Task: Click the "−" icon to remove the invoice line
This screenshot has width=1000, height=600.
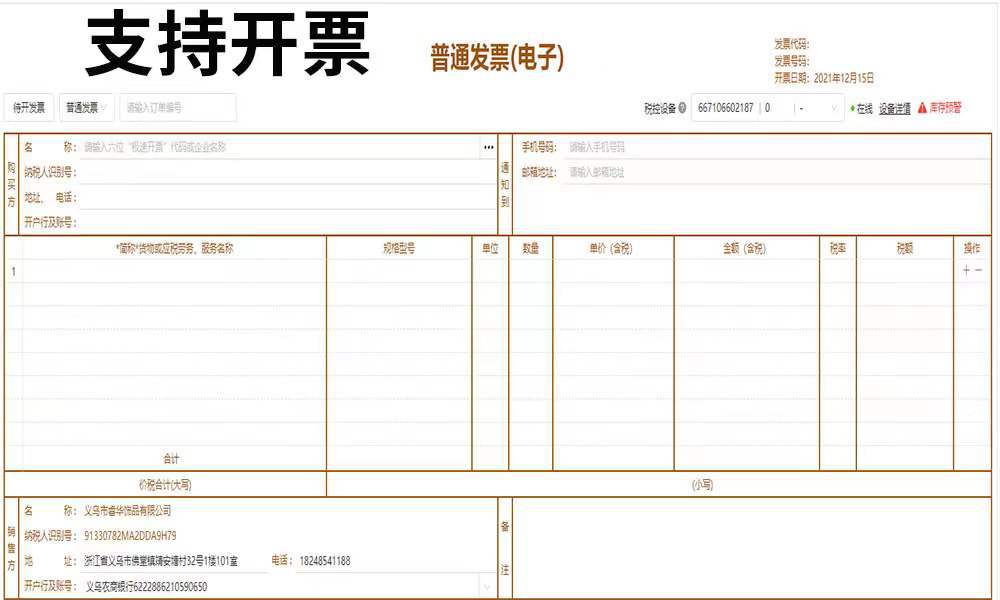Action: click(x=979, y=270)
